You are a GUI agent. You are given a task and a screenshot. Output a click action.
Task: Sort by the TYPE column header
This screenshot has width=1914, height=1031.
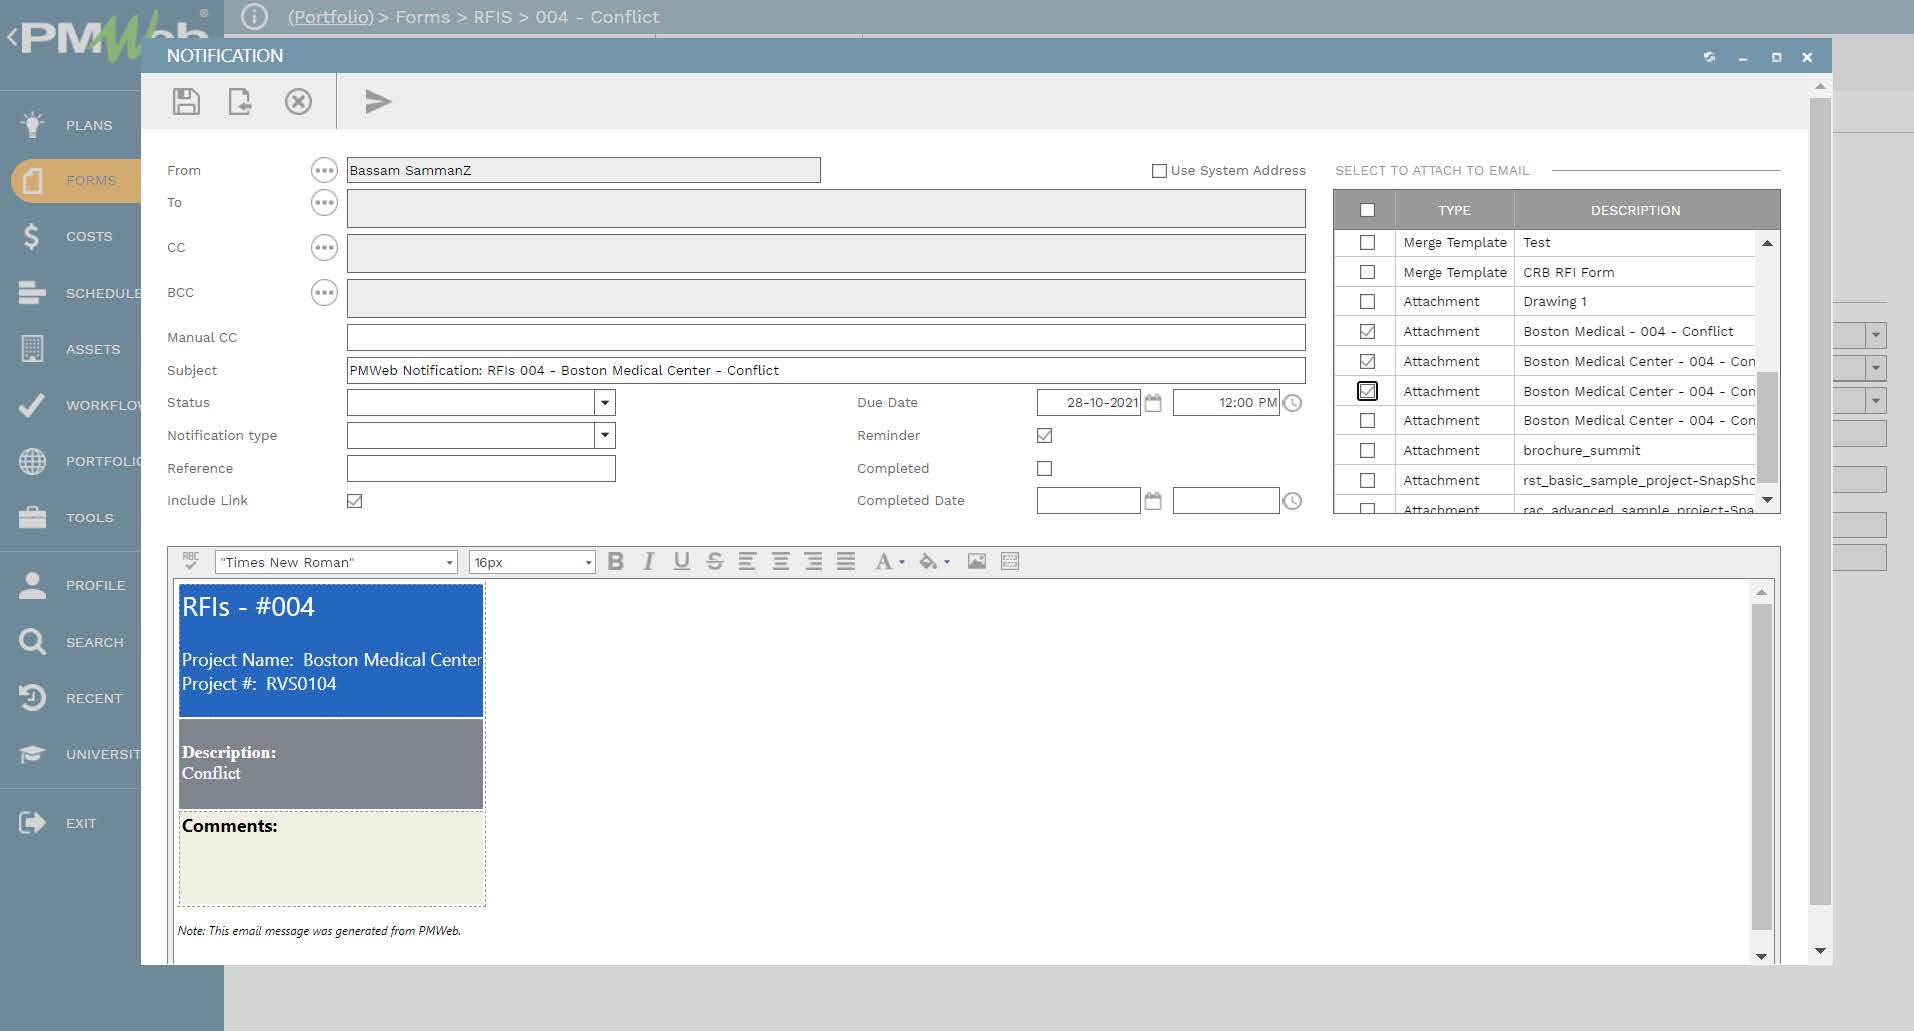click(x=1454, y=210)
